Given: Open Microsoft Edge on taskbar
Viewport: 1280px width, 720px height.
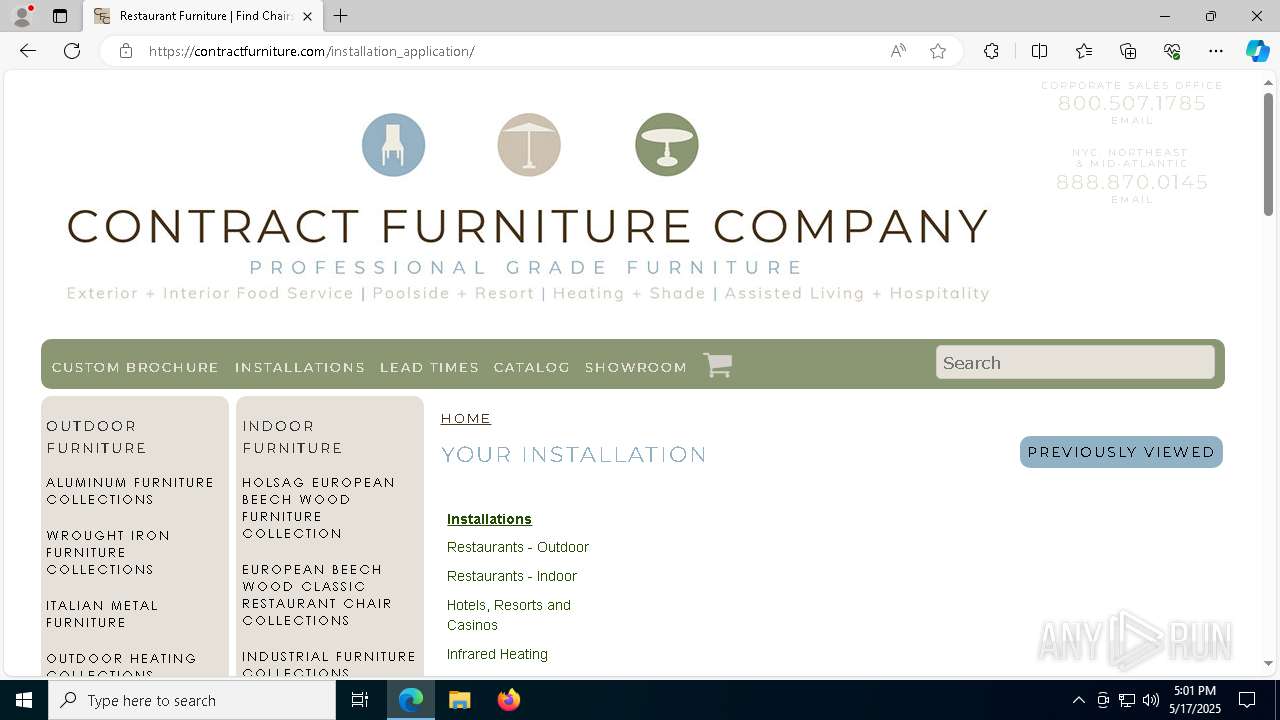Looking at the screenshot, I should tap(411, 700).
